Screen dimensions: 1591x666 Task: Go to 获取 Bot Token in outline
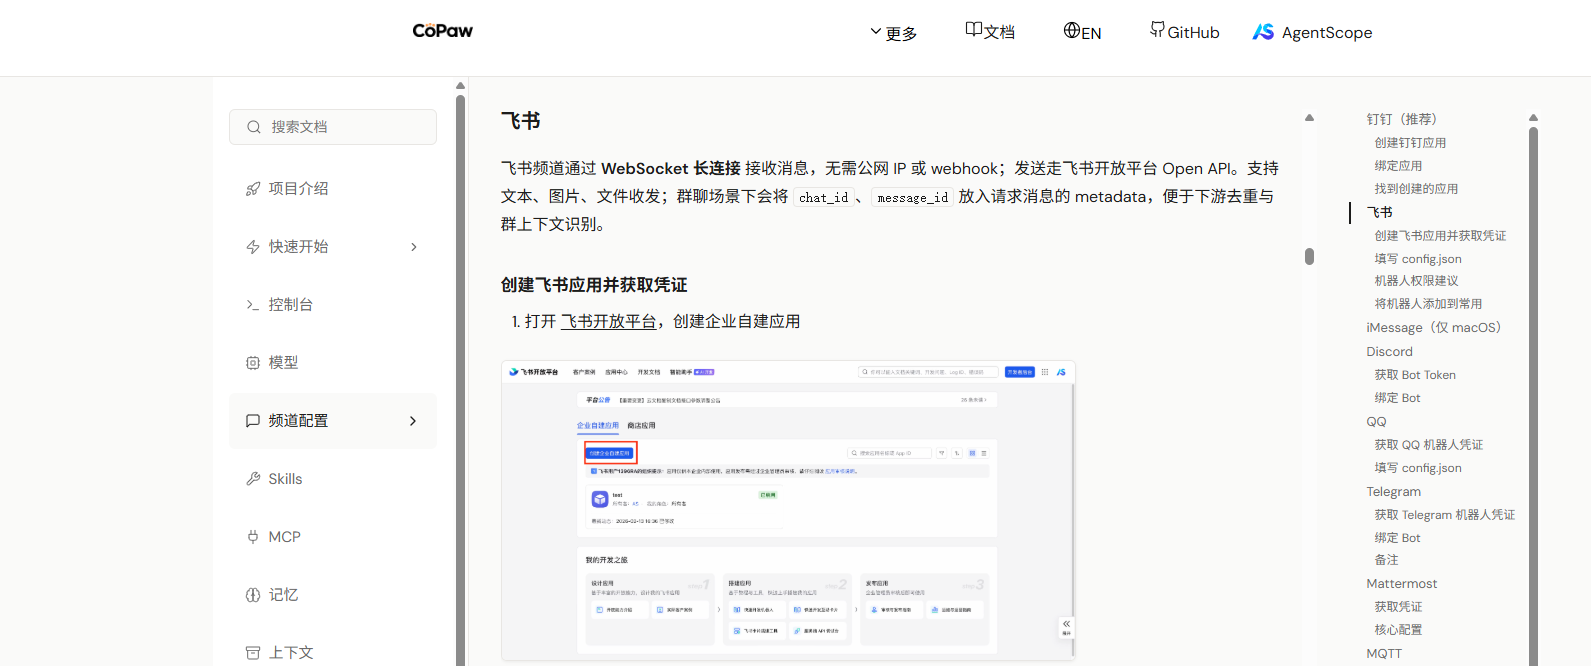tap(1415, 375)
